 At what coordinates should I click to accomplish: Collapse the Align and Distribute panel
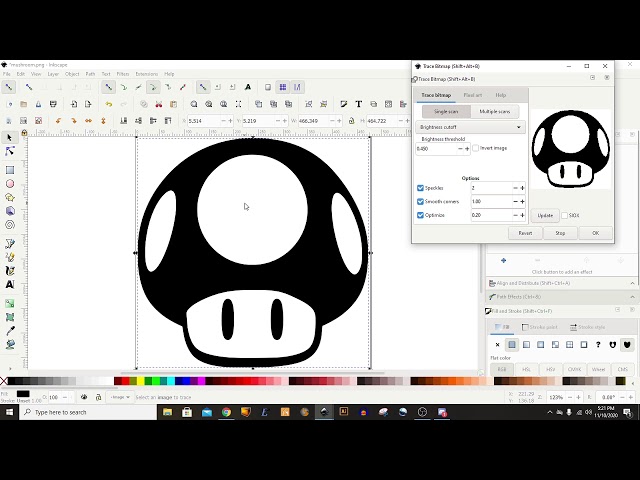coord(632,283)
